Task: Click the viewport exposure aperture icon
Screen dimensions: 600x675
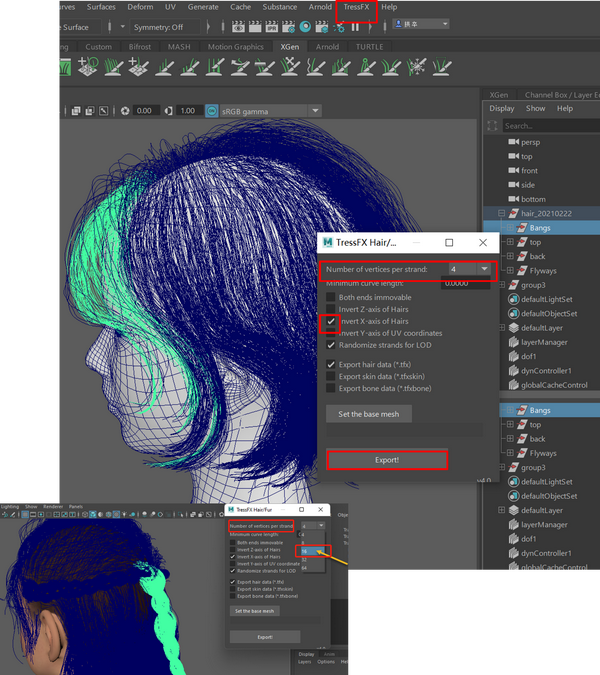Action: tap(125, 111)
